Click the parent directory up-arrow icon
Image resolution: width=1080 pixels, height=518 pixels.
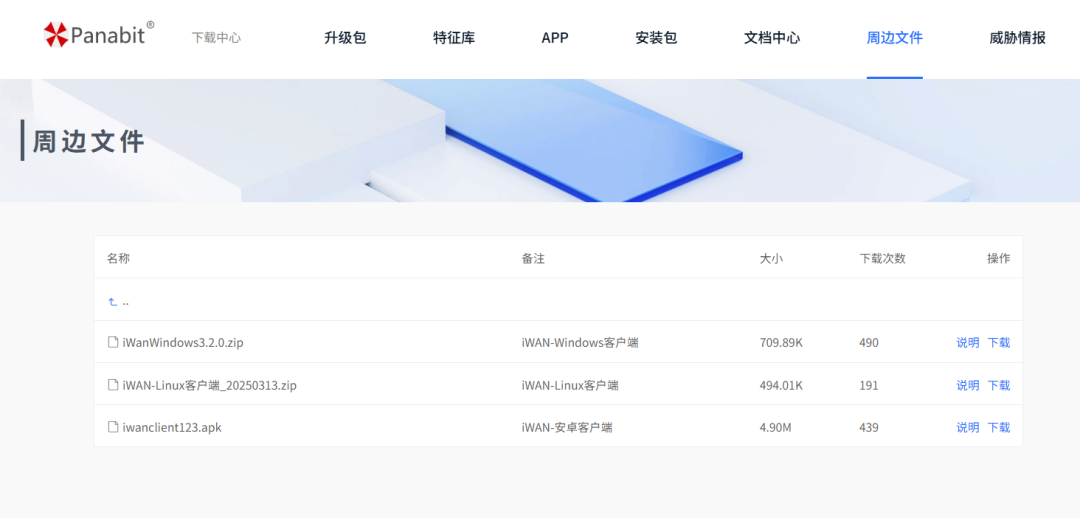tap(112, 302)
